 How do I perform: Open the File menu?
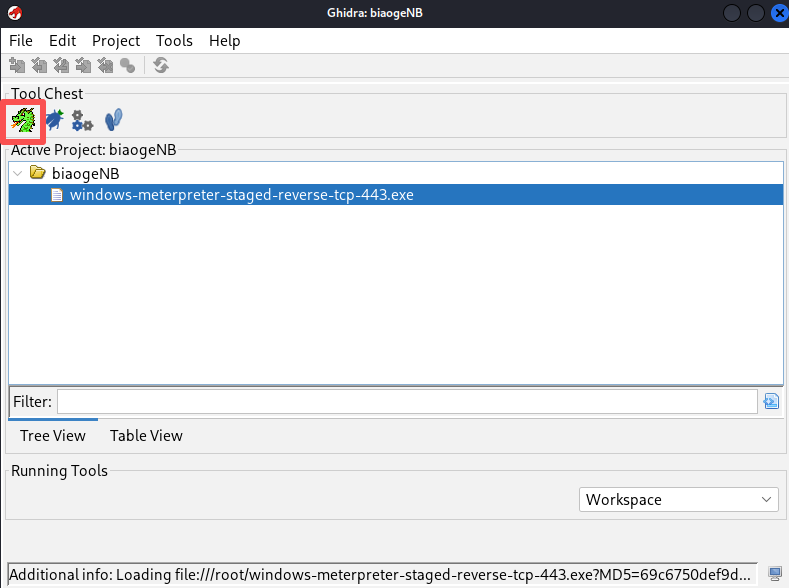click(x=21, y=41)
